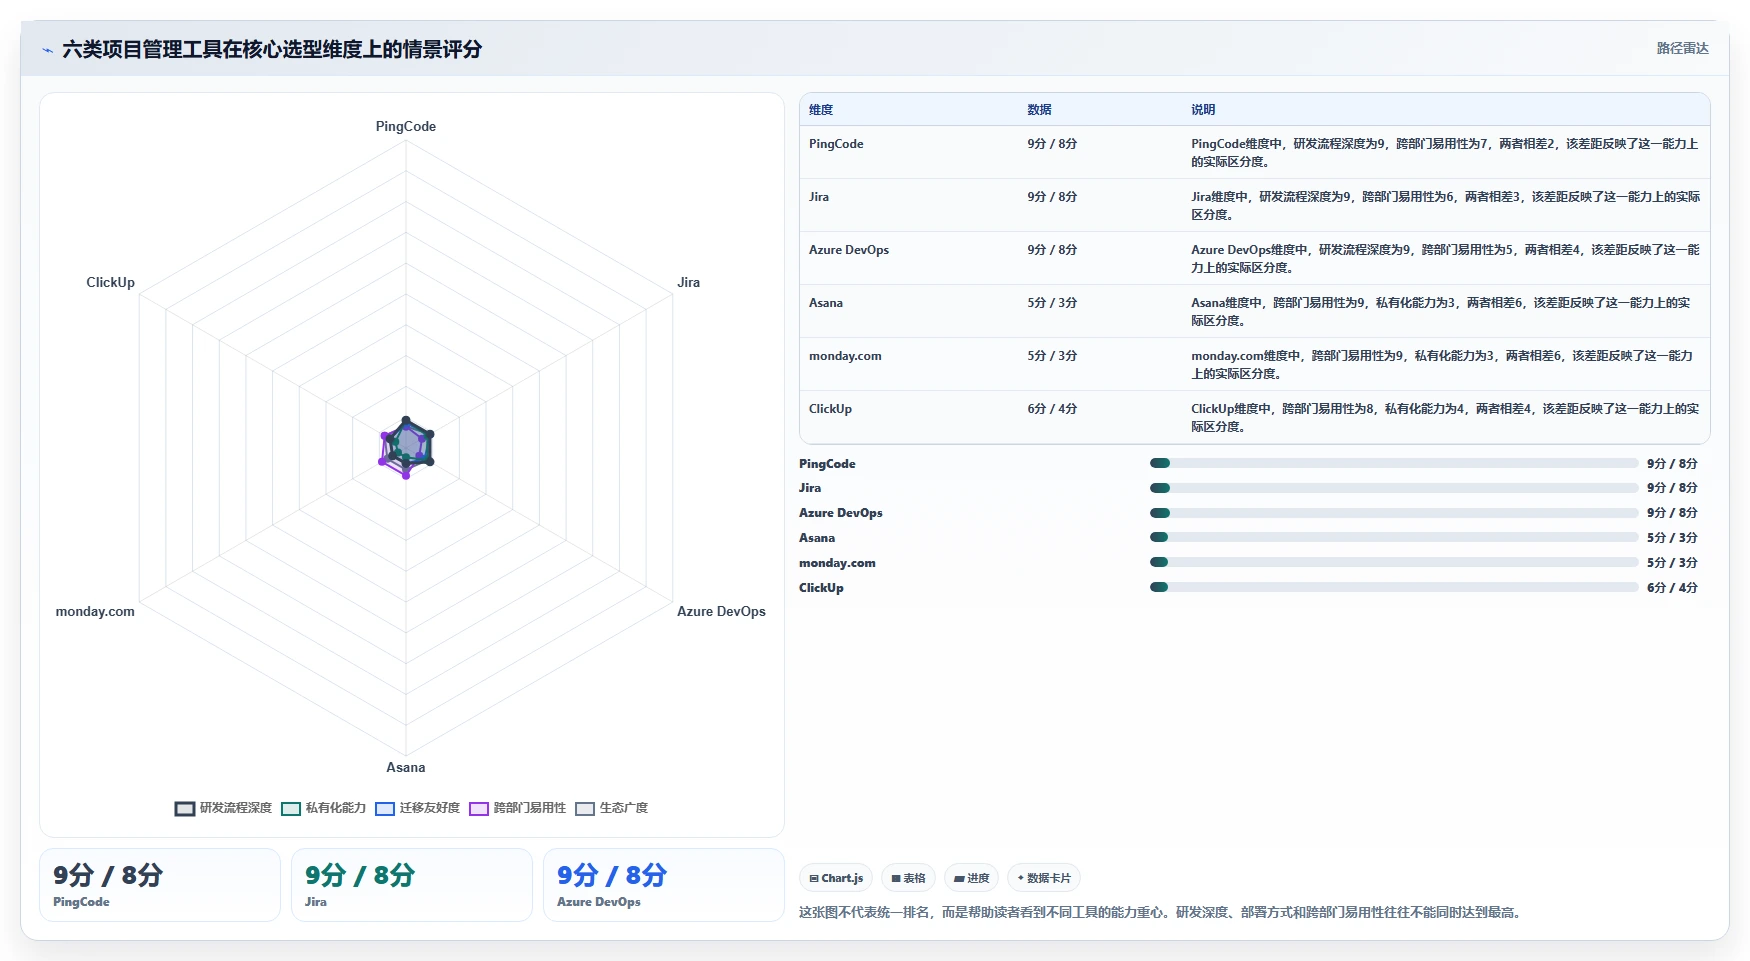1750x961 pixels.
Task: Click the PingCode axis label on the radar
Action: 406,126
